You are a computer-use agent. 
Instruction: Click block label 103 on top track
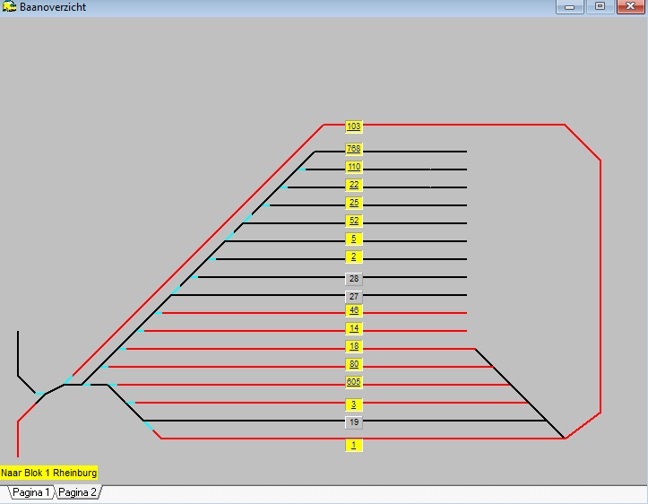point(353,127)
